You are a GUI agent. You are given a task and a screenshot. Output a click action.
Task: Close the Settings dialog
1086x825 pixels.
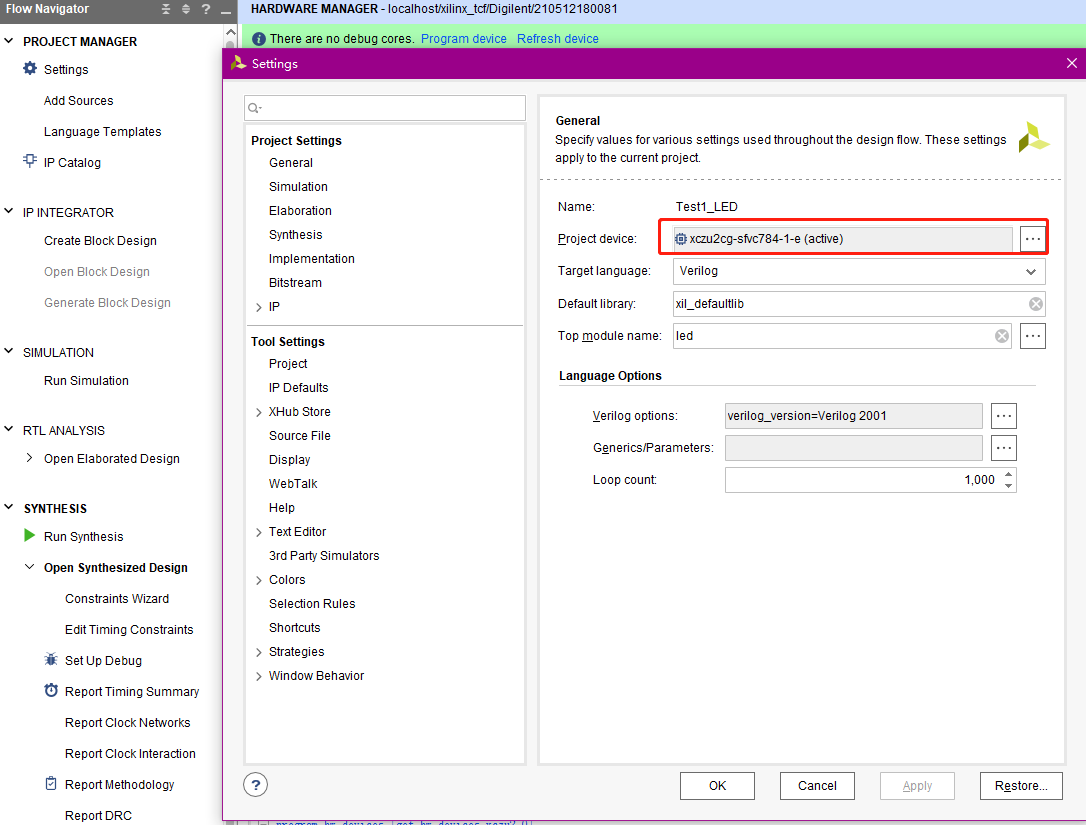click(x=1071, y=63)
